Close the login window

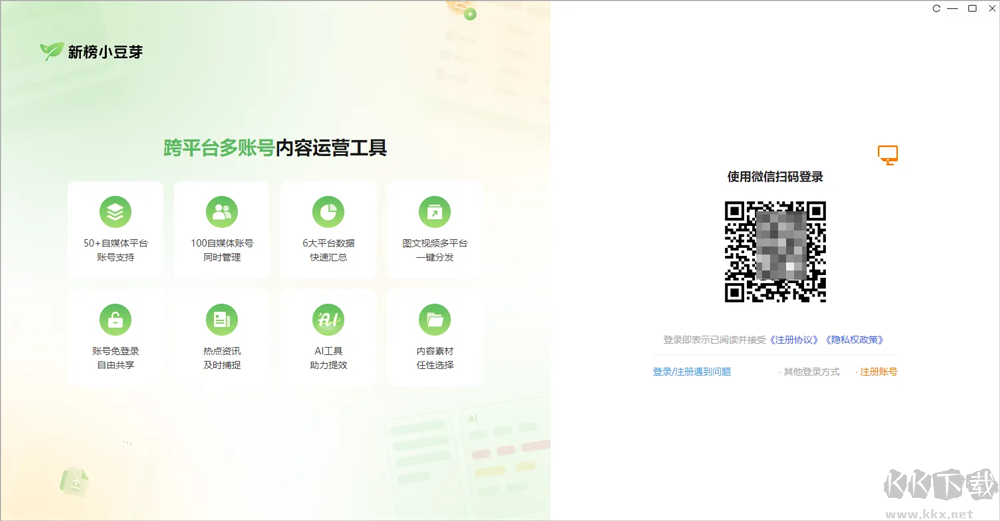[992, 8]
